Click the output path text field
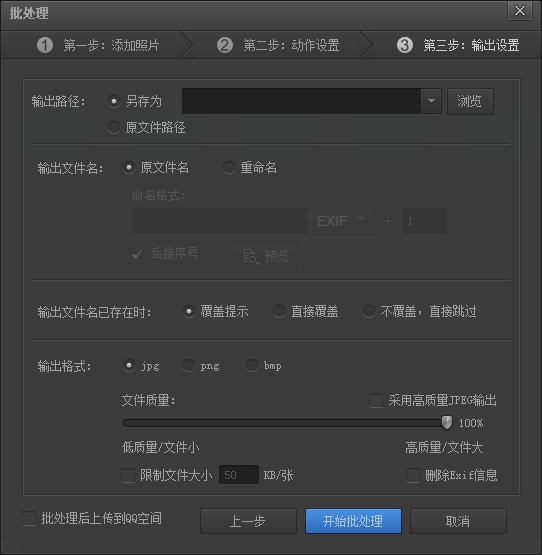The height and width of the screenshot is (555, 542). 301,101
